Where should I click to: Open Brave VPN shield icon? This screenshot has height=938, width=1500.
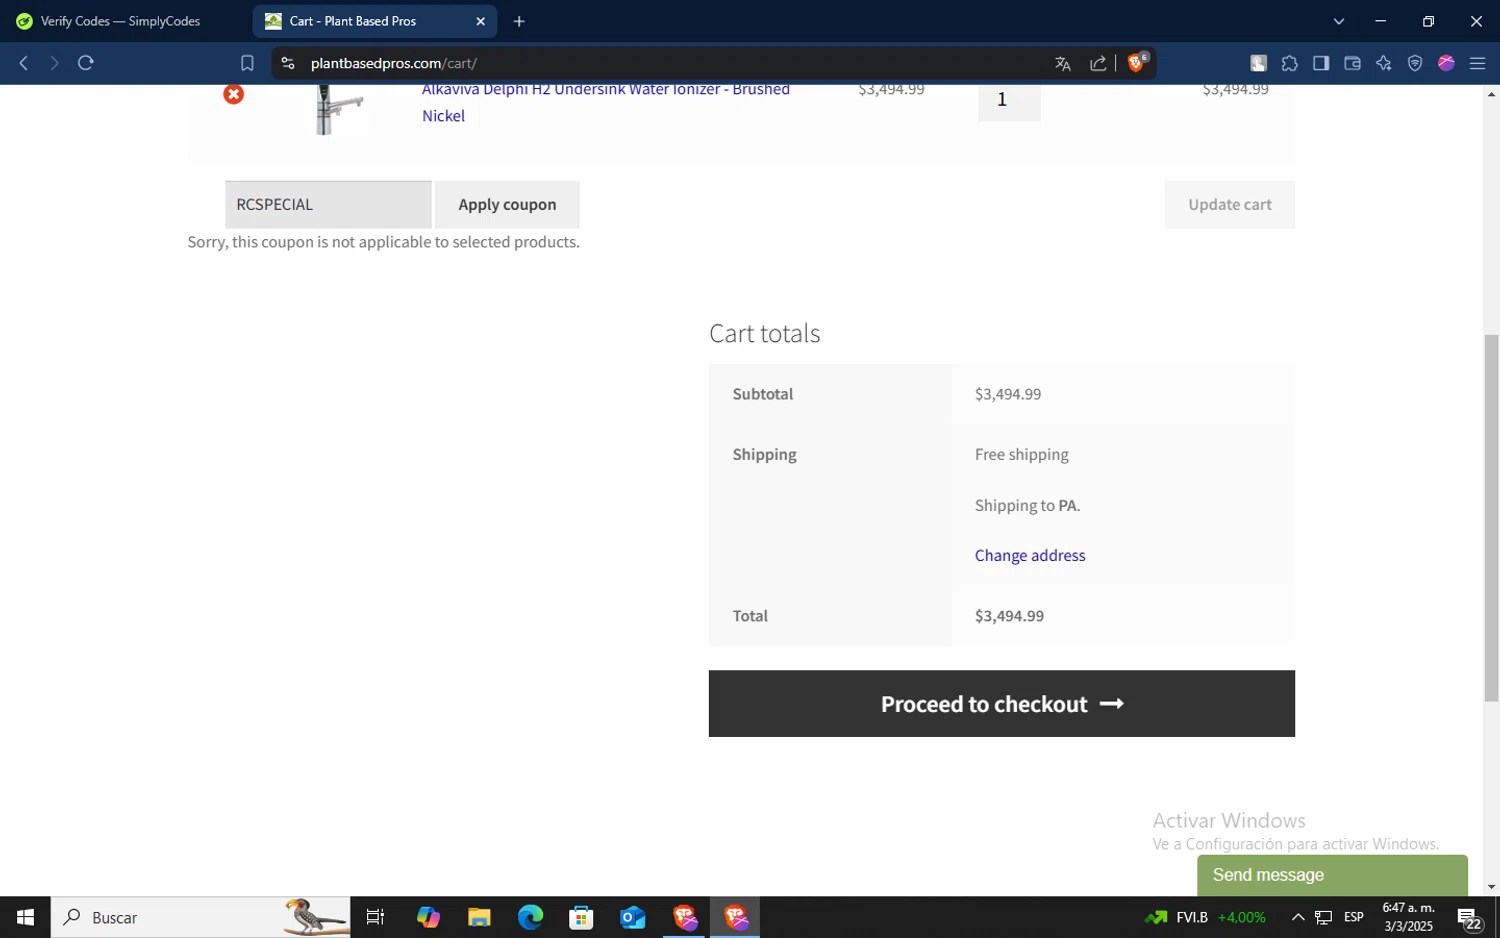(1415, 63)
